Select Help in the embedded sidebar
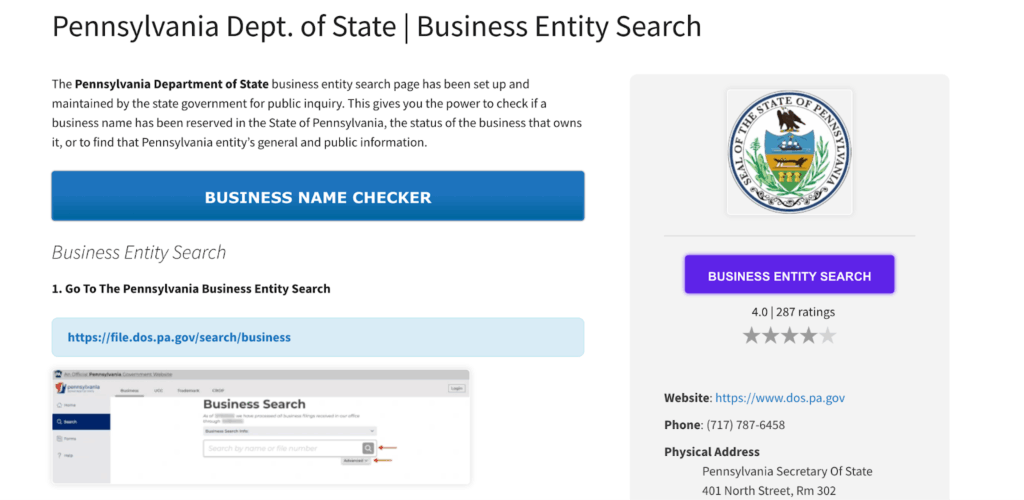 pyautogui.click(x=68, y=455)
